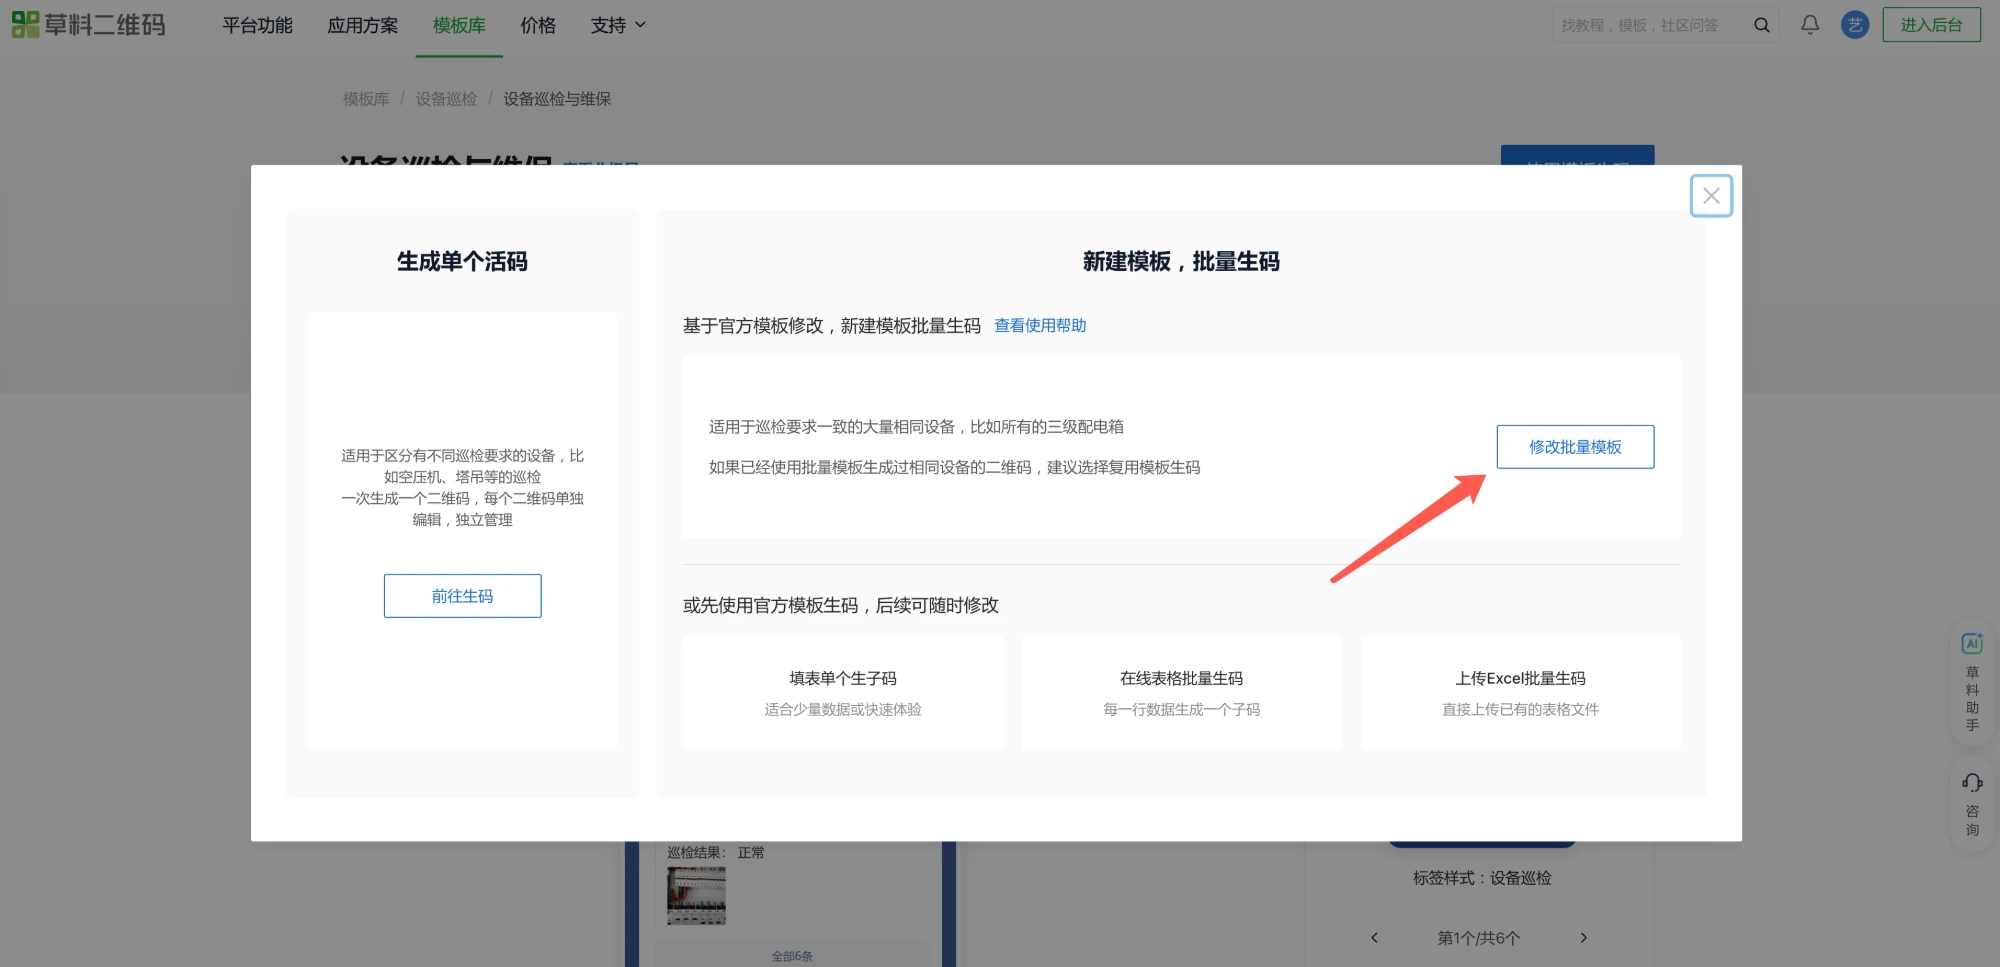2000x967 pixels.
Task: Click the inspection photo thumbnail
Action: click(x=696, y=896)
